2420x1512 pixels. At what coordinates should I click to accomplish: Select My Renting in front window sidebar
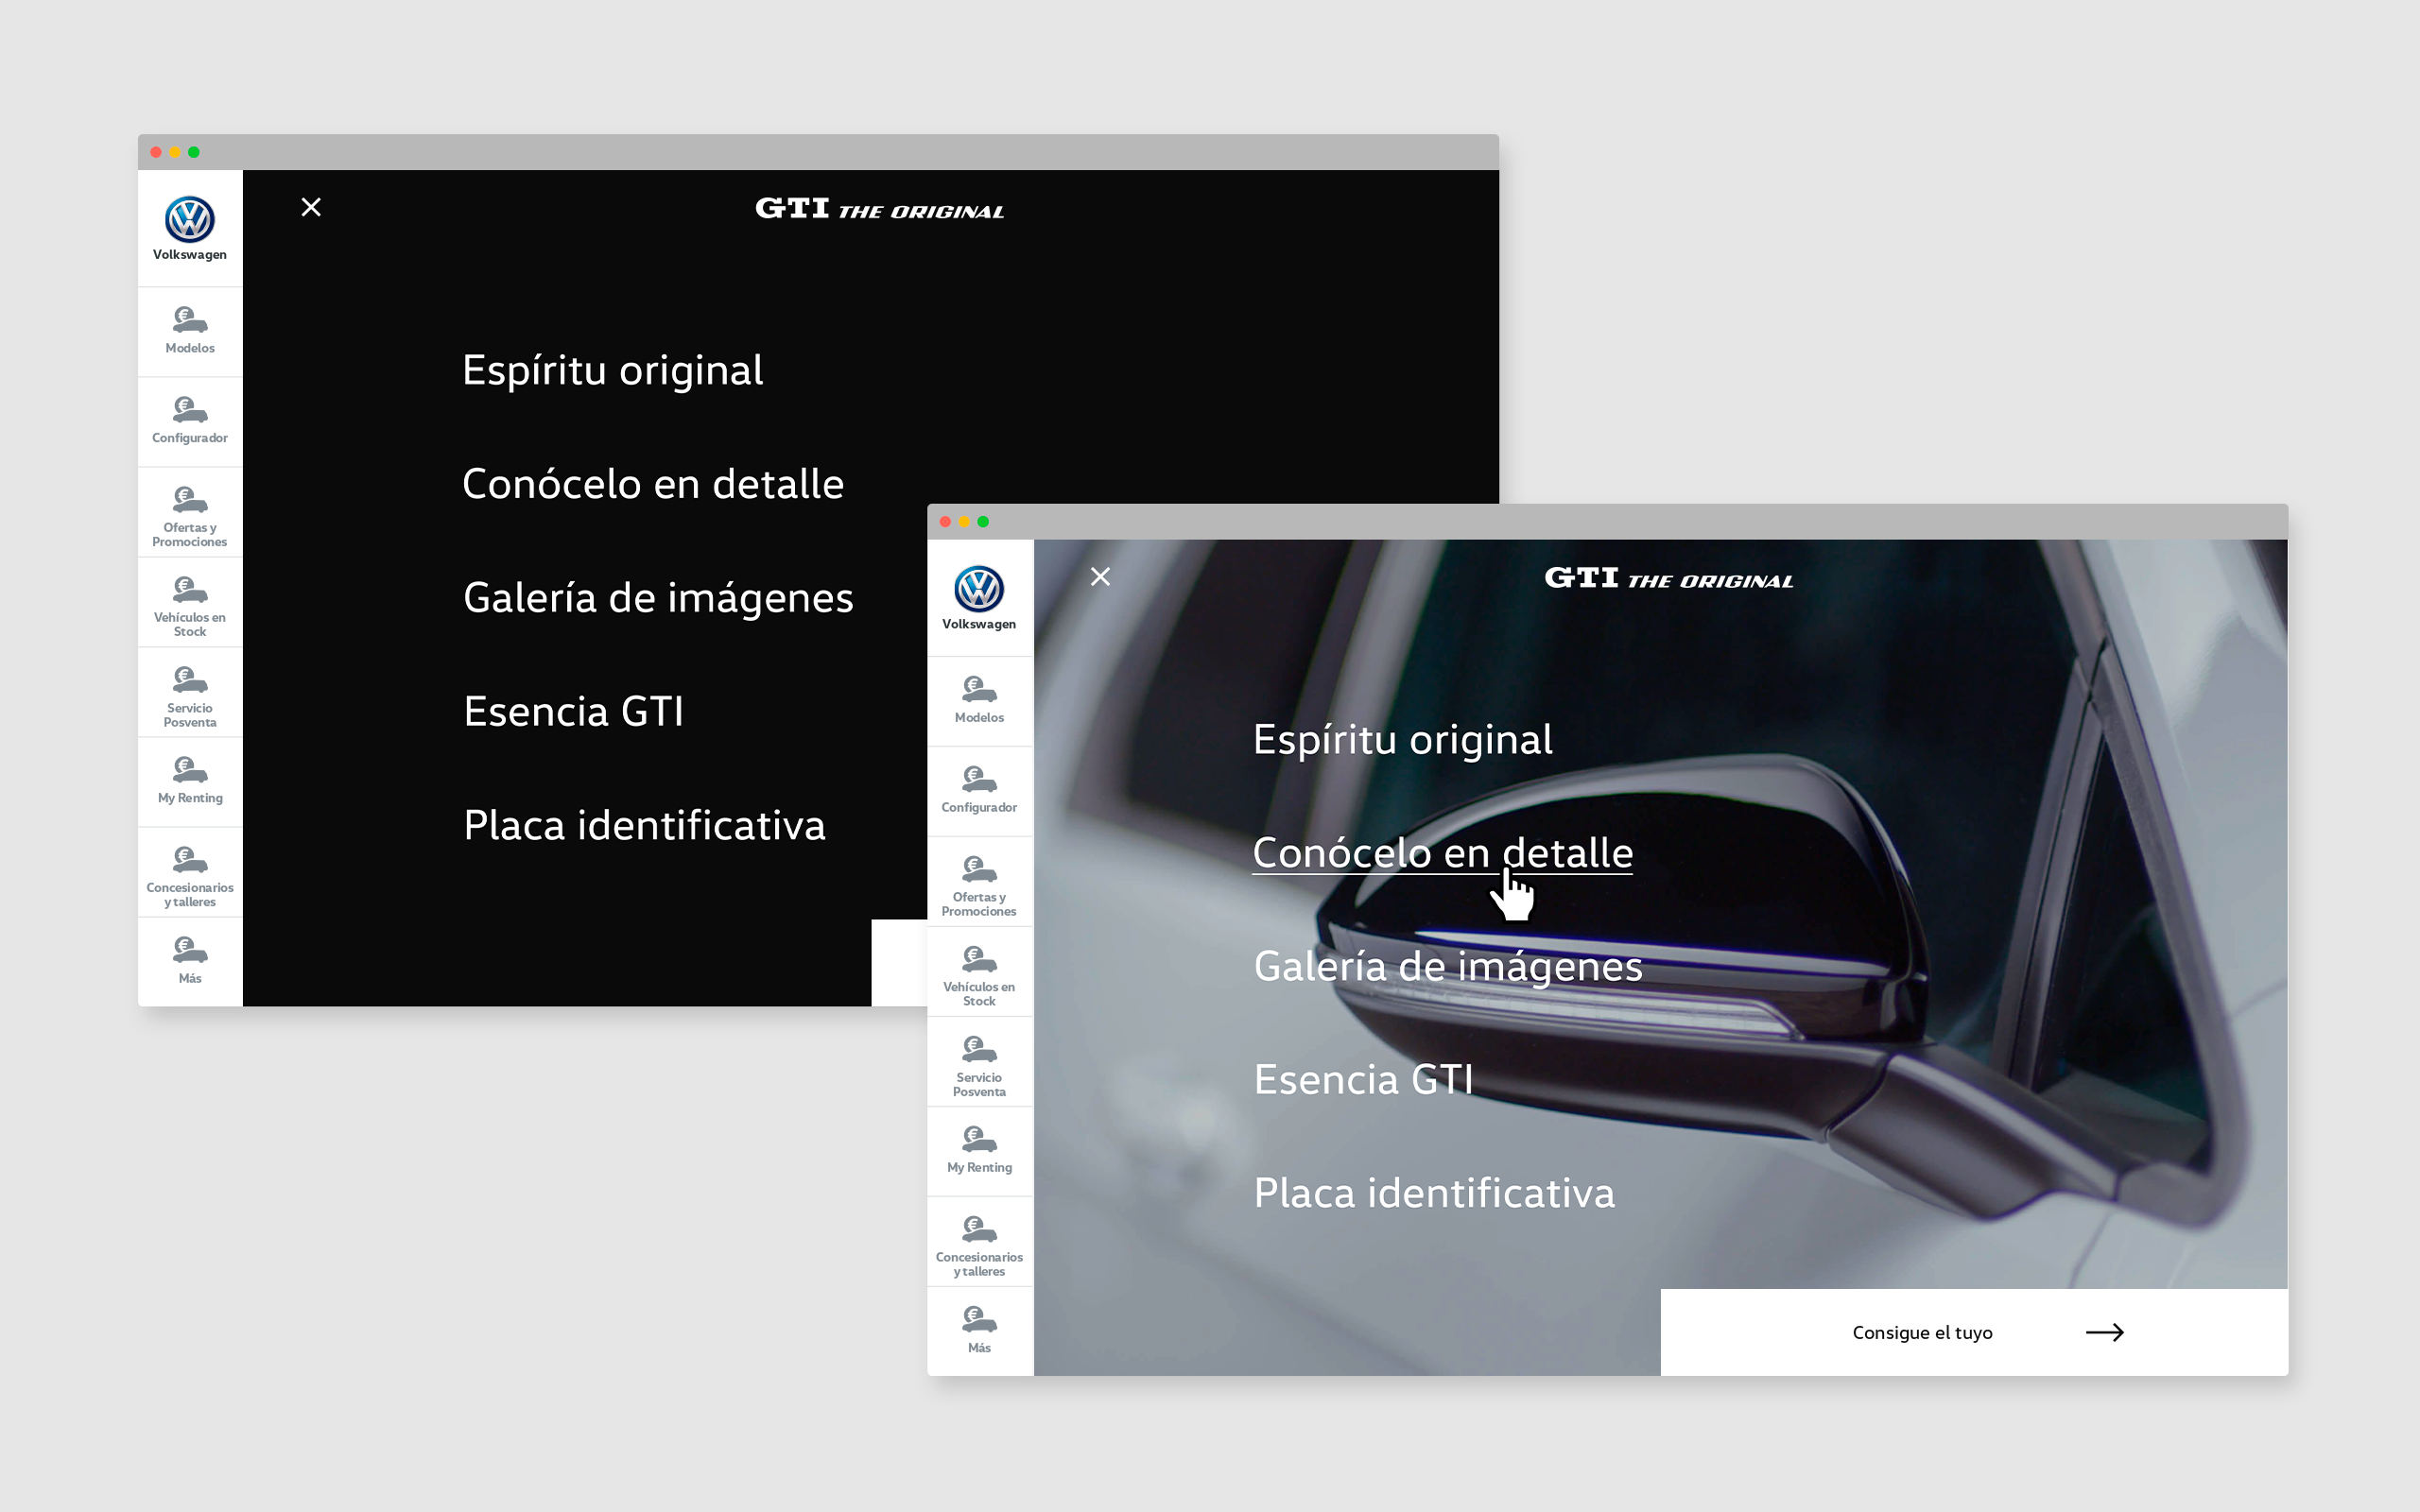pos(979,1152)
